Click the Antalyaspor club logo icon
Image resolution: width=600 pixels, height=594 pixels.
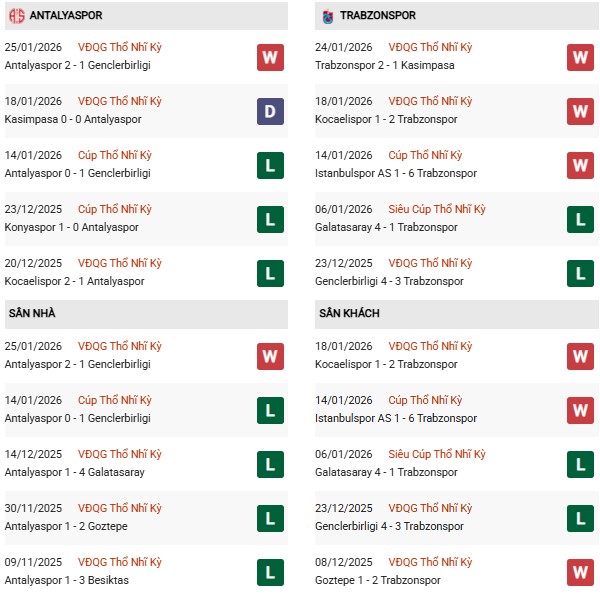[x=14, y=16]
